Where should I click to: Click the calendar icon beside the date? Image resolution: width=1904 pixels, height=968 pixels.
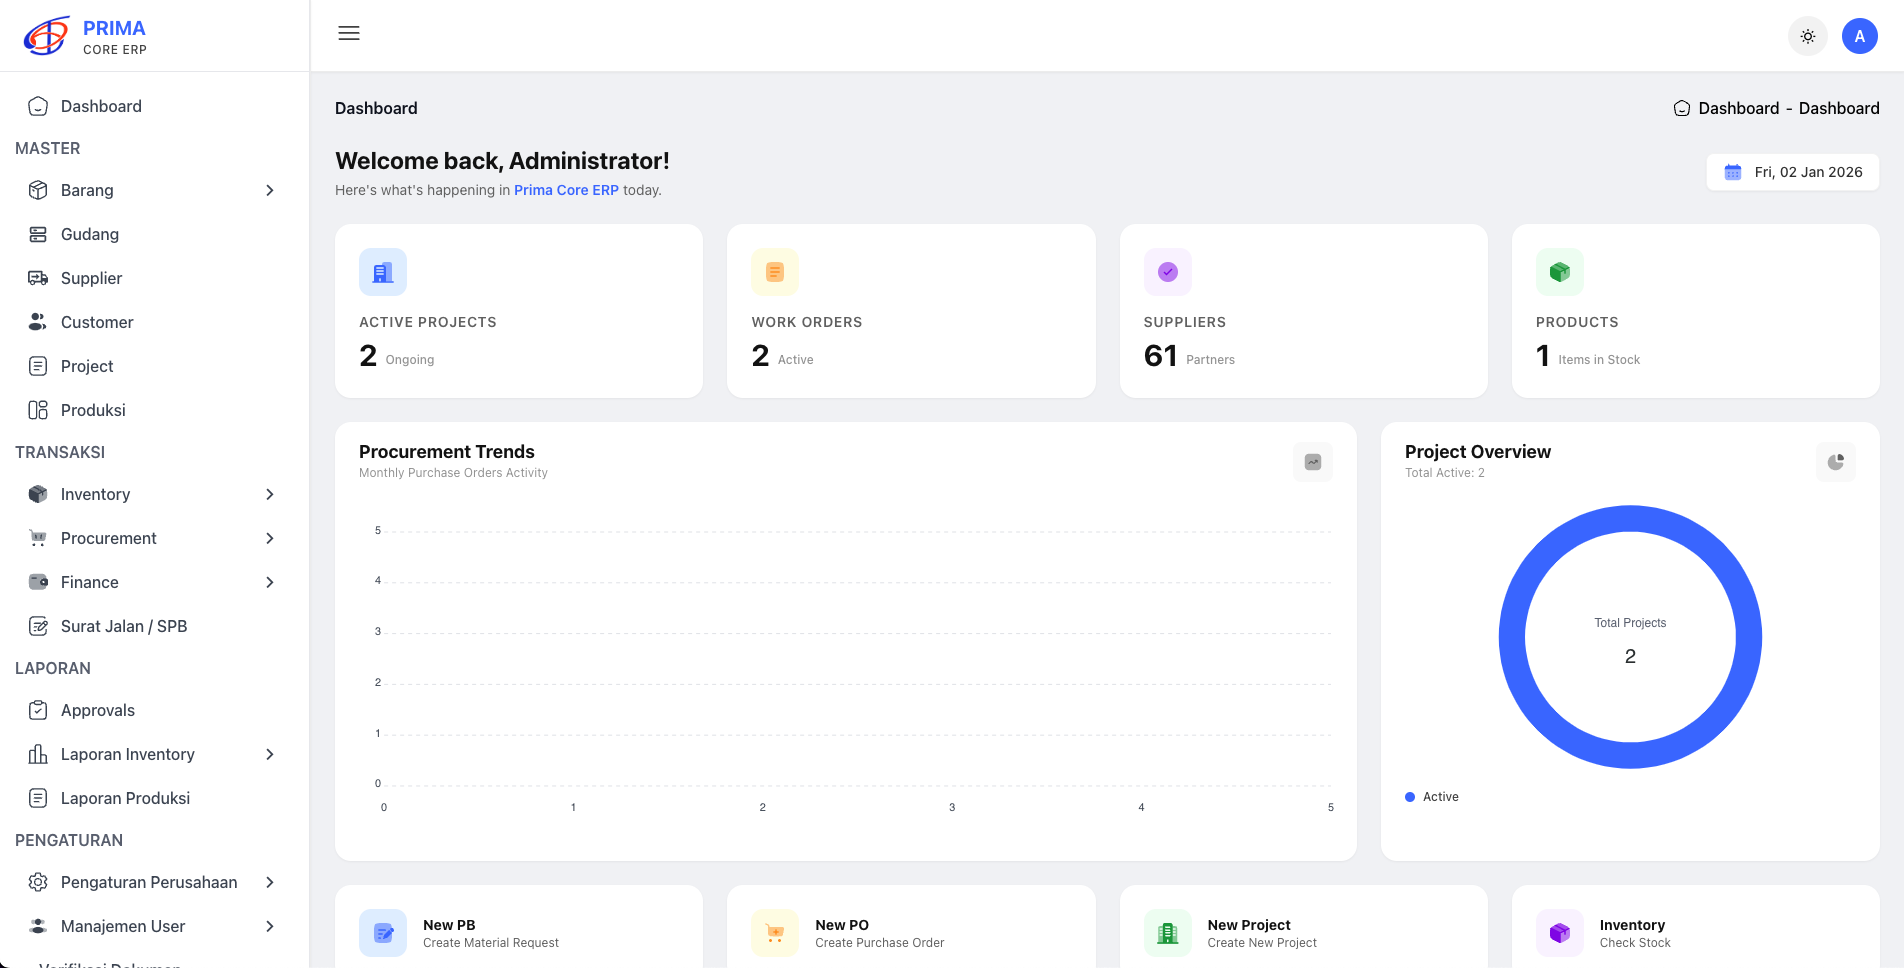(1733, 172)
